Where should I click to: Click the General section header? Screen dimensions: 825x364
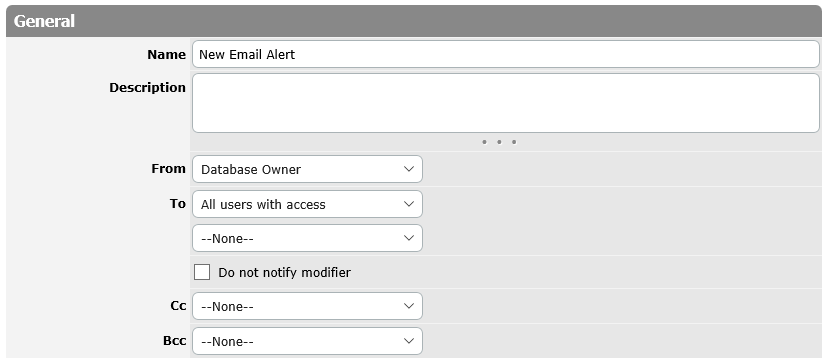[414, 21]
